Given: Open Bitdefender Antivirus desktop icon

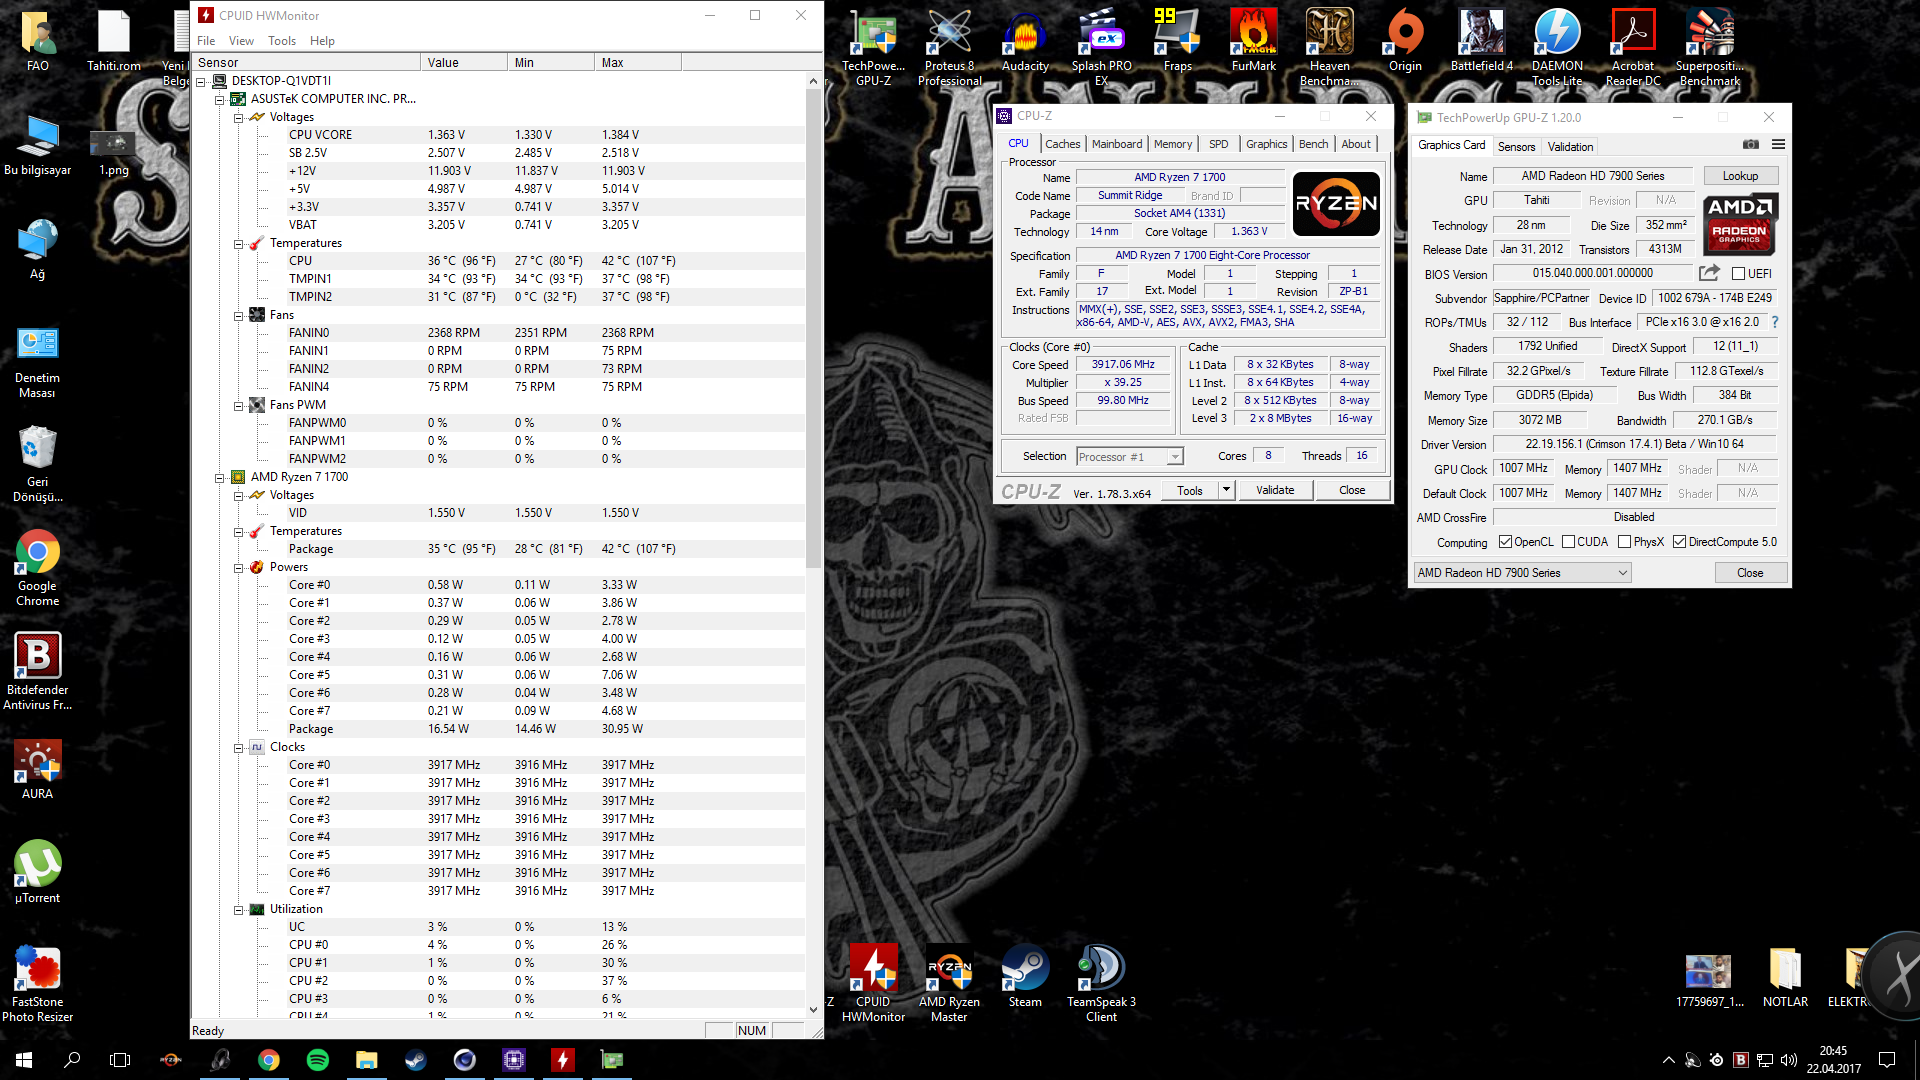Looking at the screenshot, I should click(37, 671).
